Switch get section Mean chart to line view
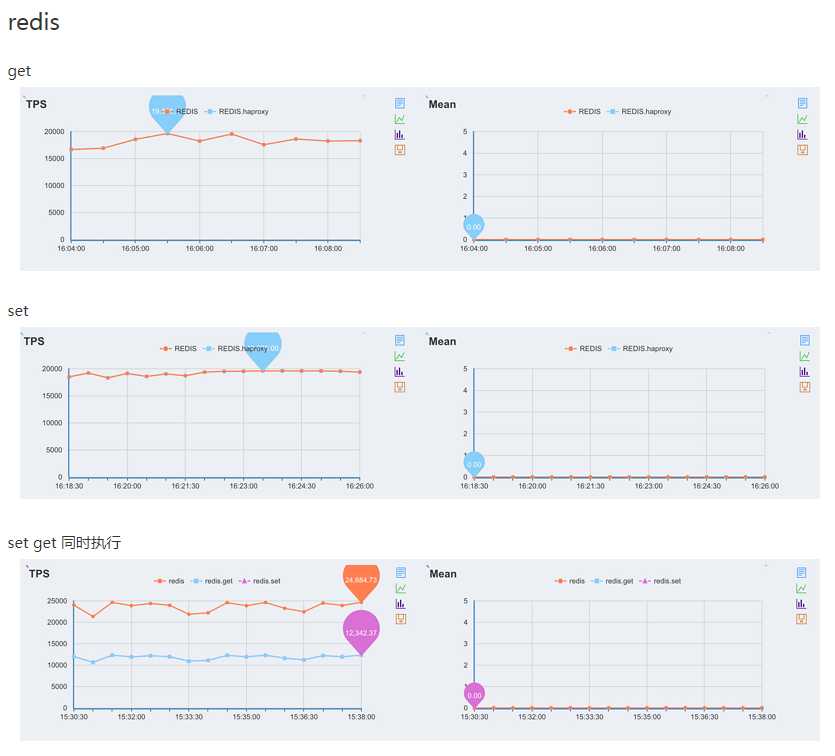The image size is (835, 756). point(803,119)
